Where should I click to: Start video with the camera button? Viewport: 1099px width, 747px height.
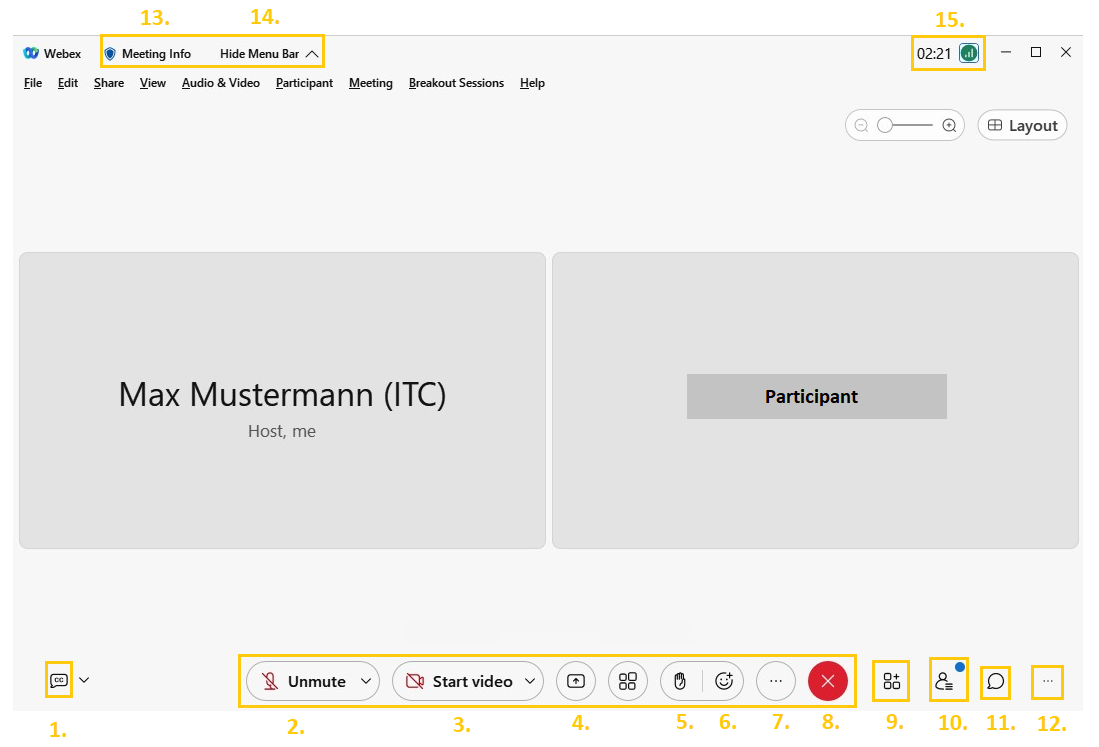coord(458,681)
